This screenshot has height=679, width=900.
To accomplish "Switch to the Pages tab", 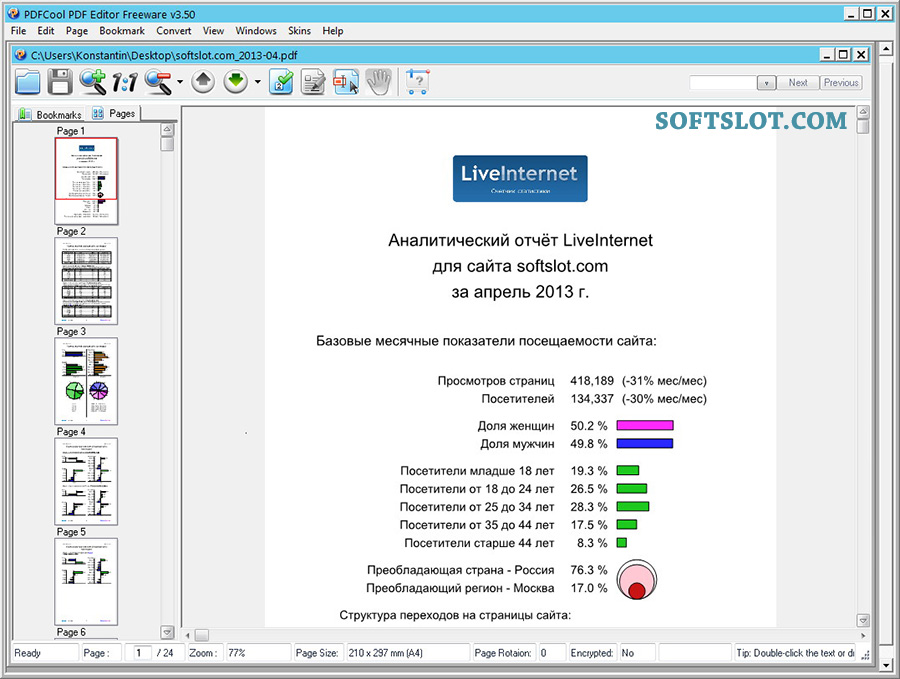I will [114, 113].
